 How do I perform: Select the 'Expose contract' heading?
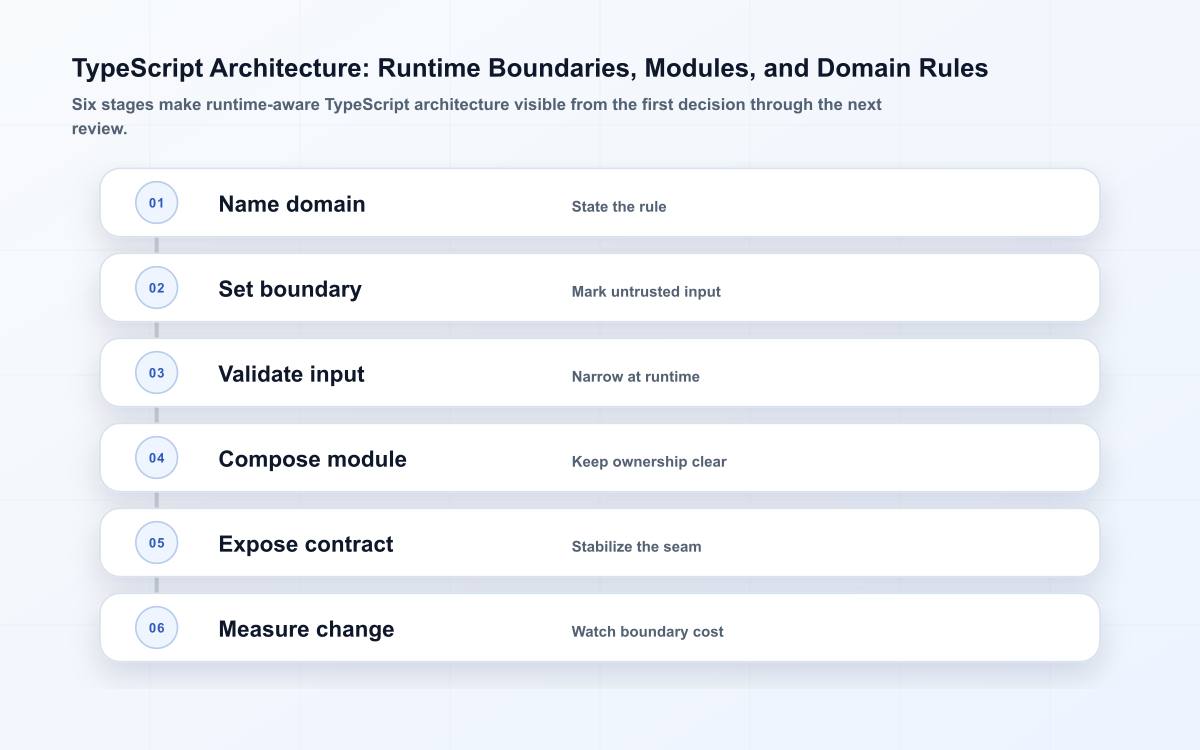[306, 544]
